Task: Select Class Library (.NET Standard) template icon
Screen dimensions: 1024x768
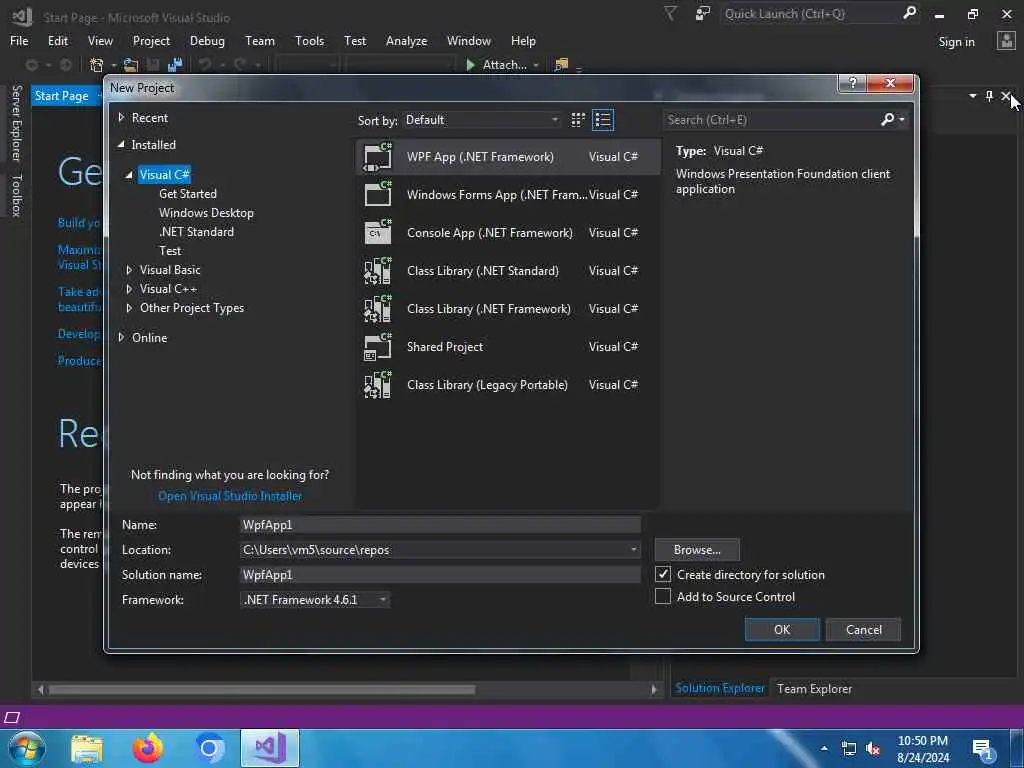Action: 377,270
